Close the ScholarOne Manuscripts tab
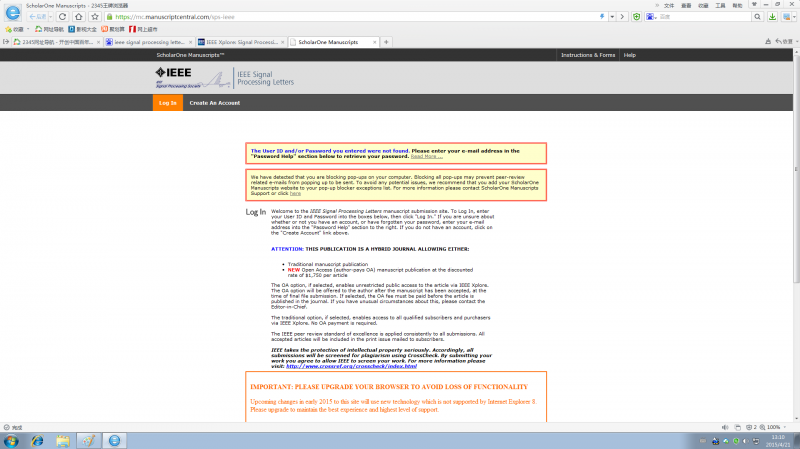Screen dimensions: 800x449 point(374,42)
